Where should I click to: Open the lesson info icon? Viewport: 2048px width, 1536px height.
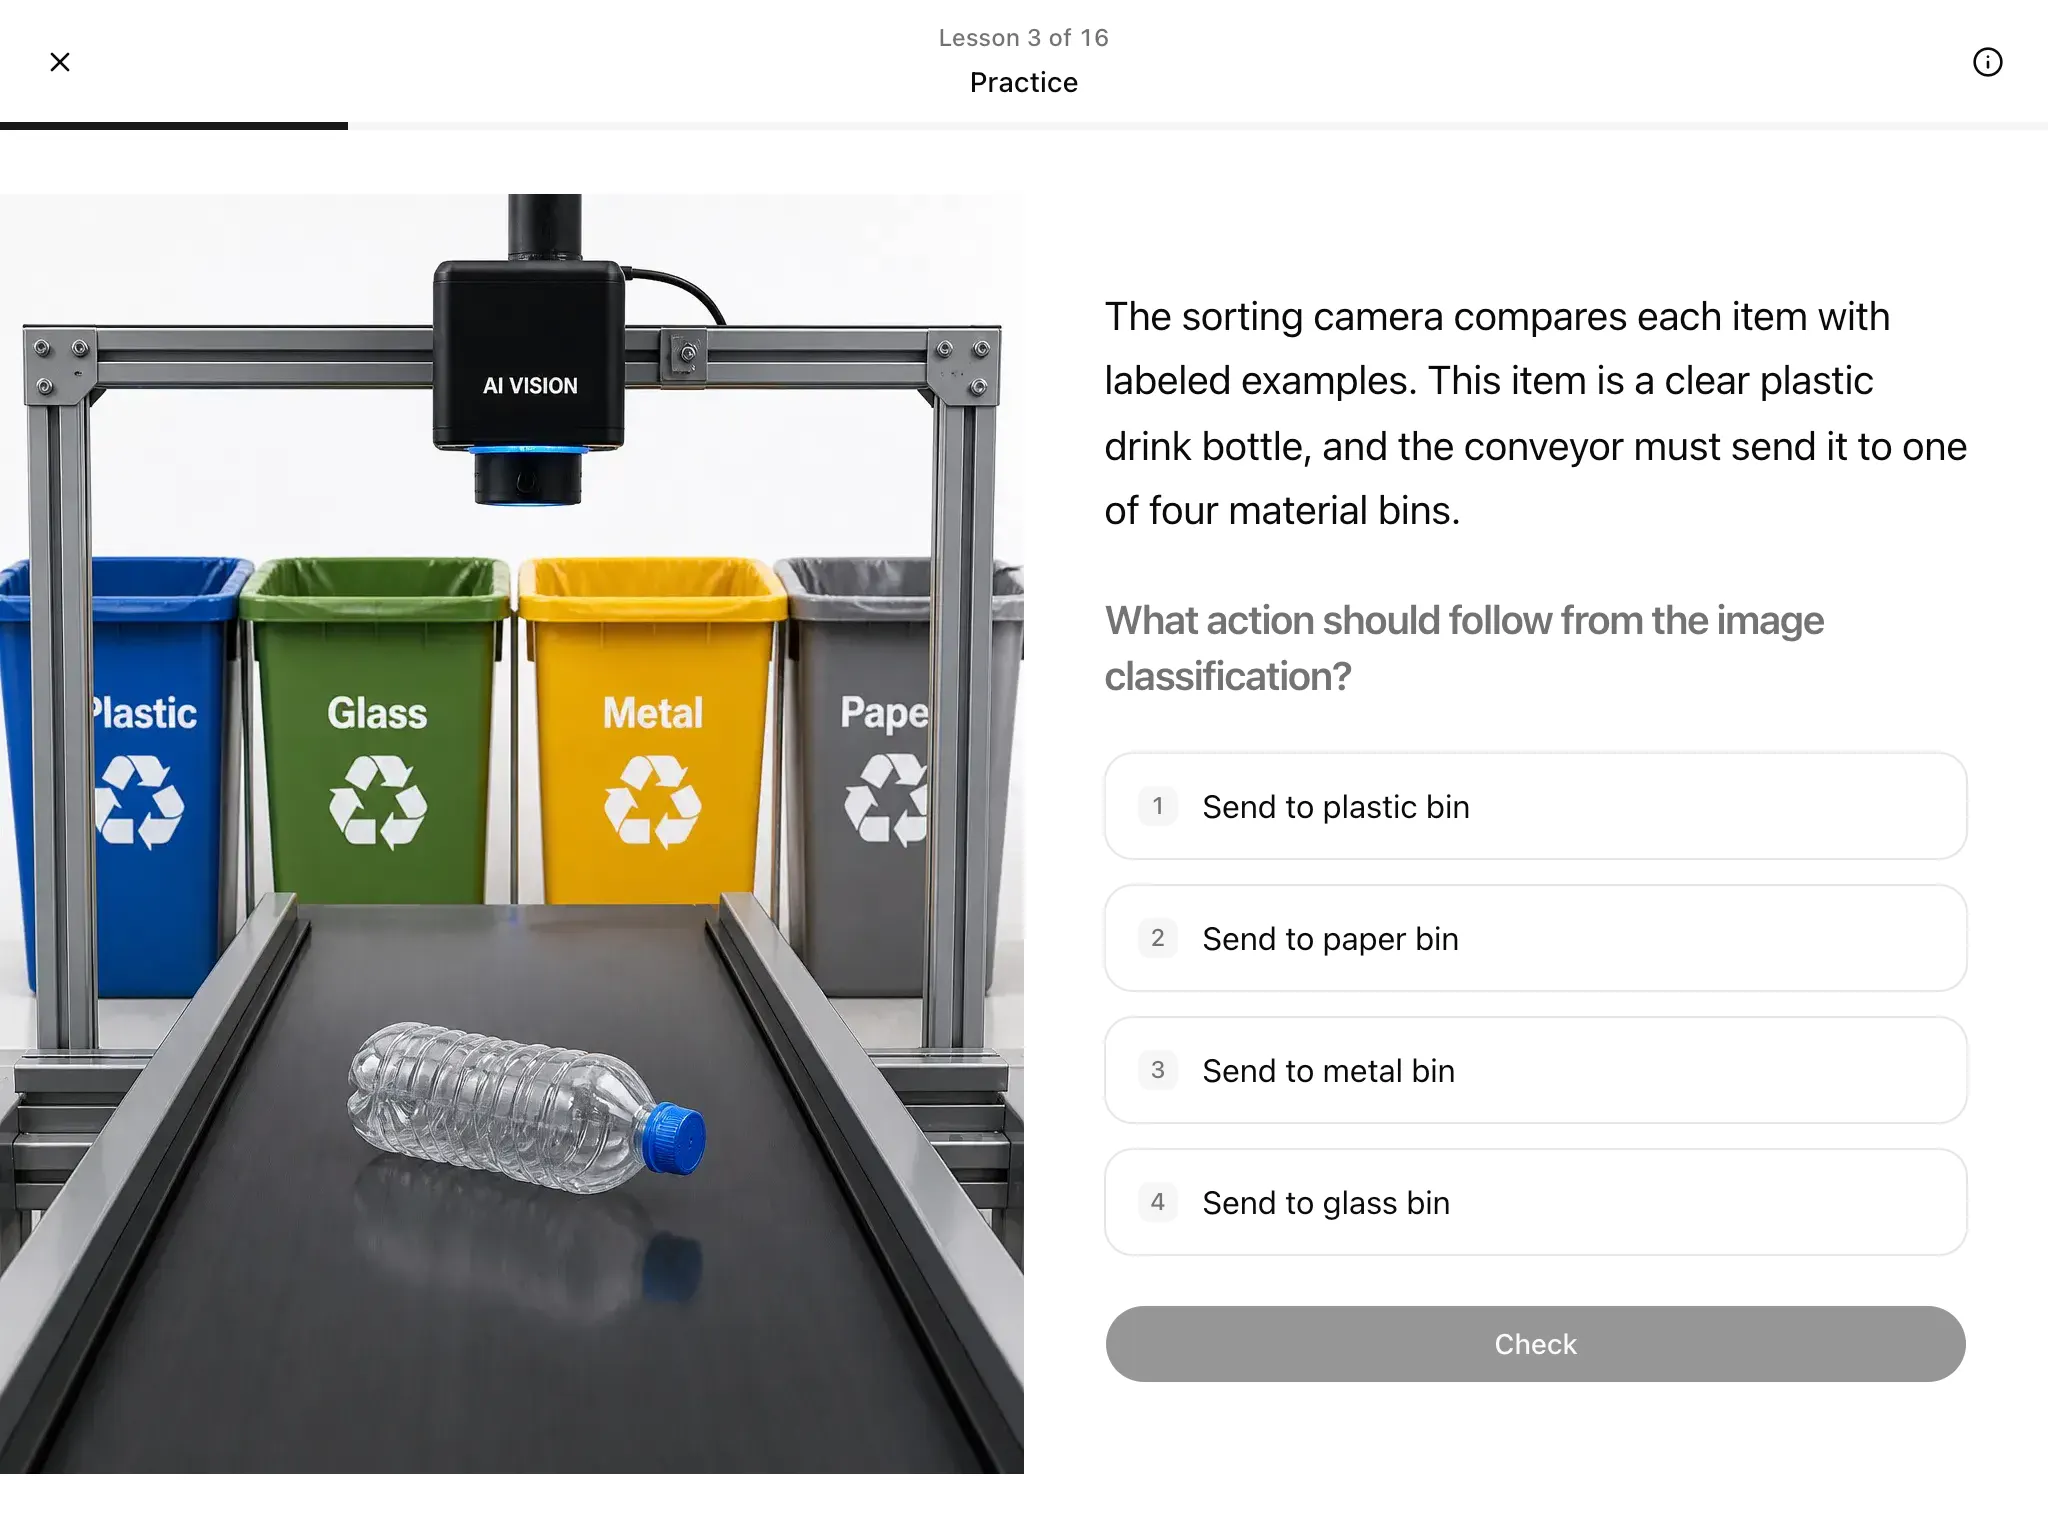click(1987, 62)
